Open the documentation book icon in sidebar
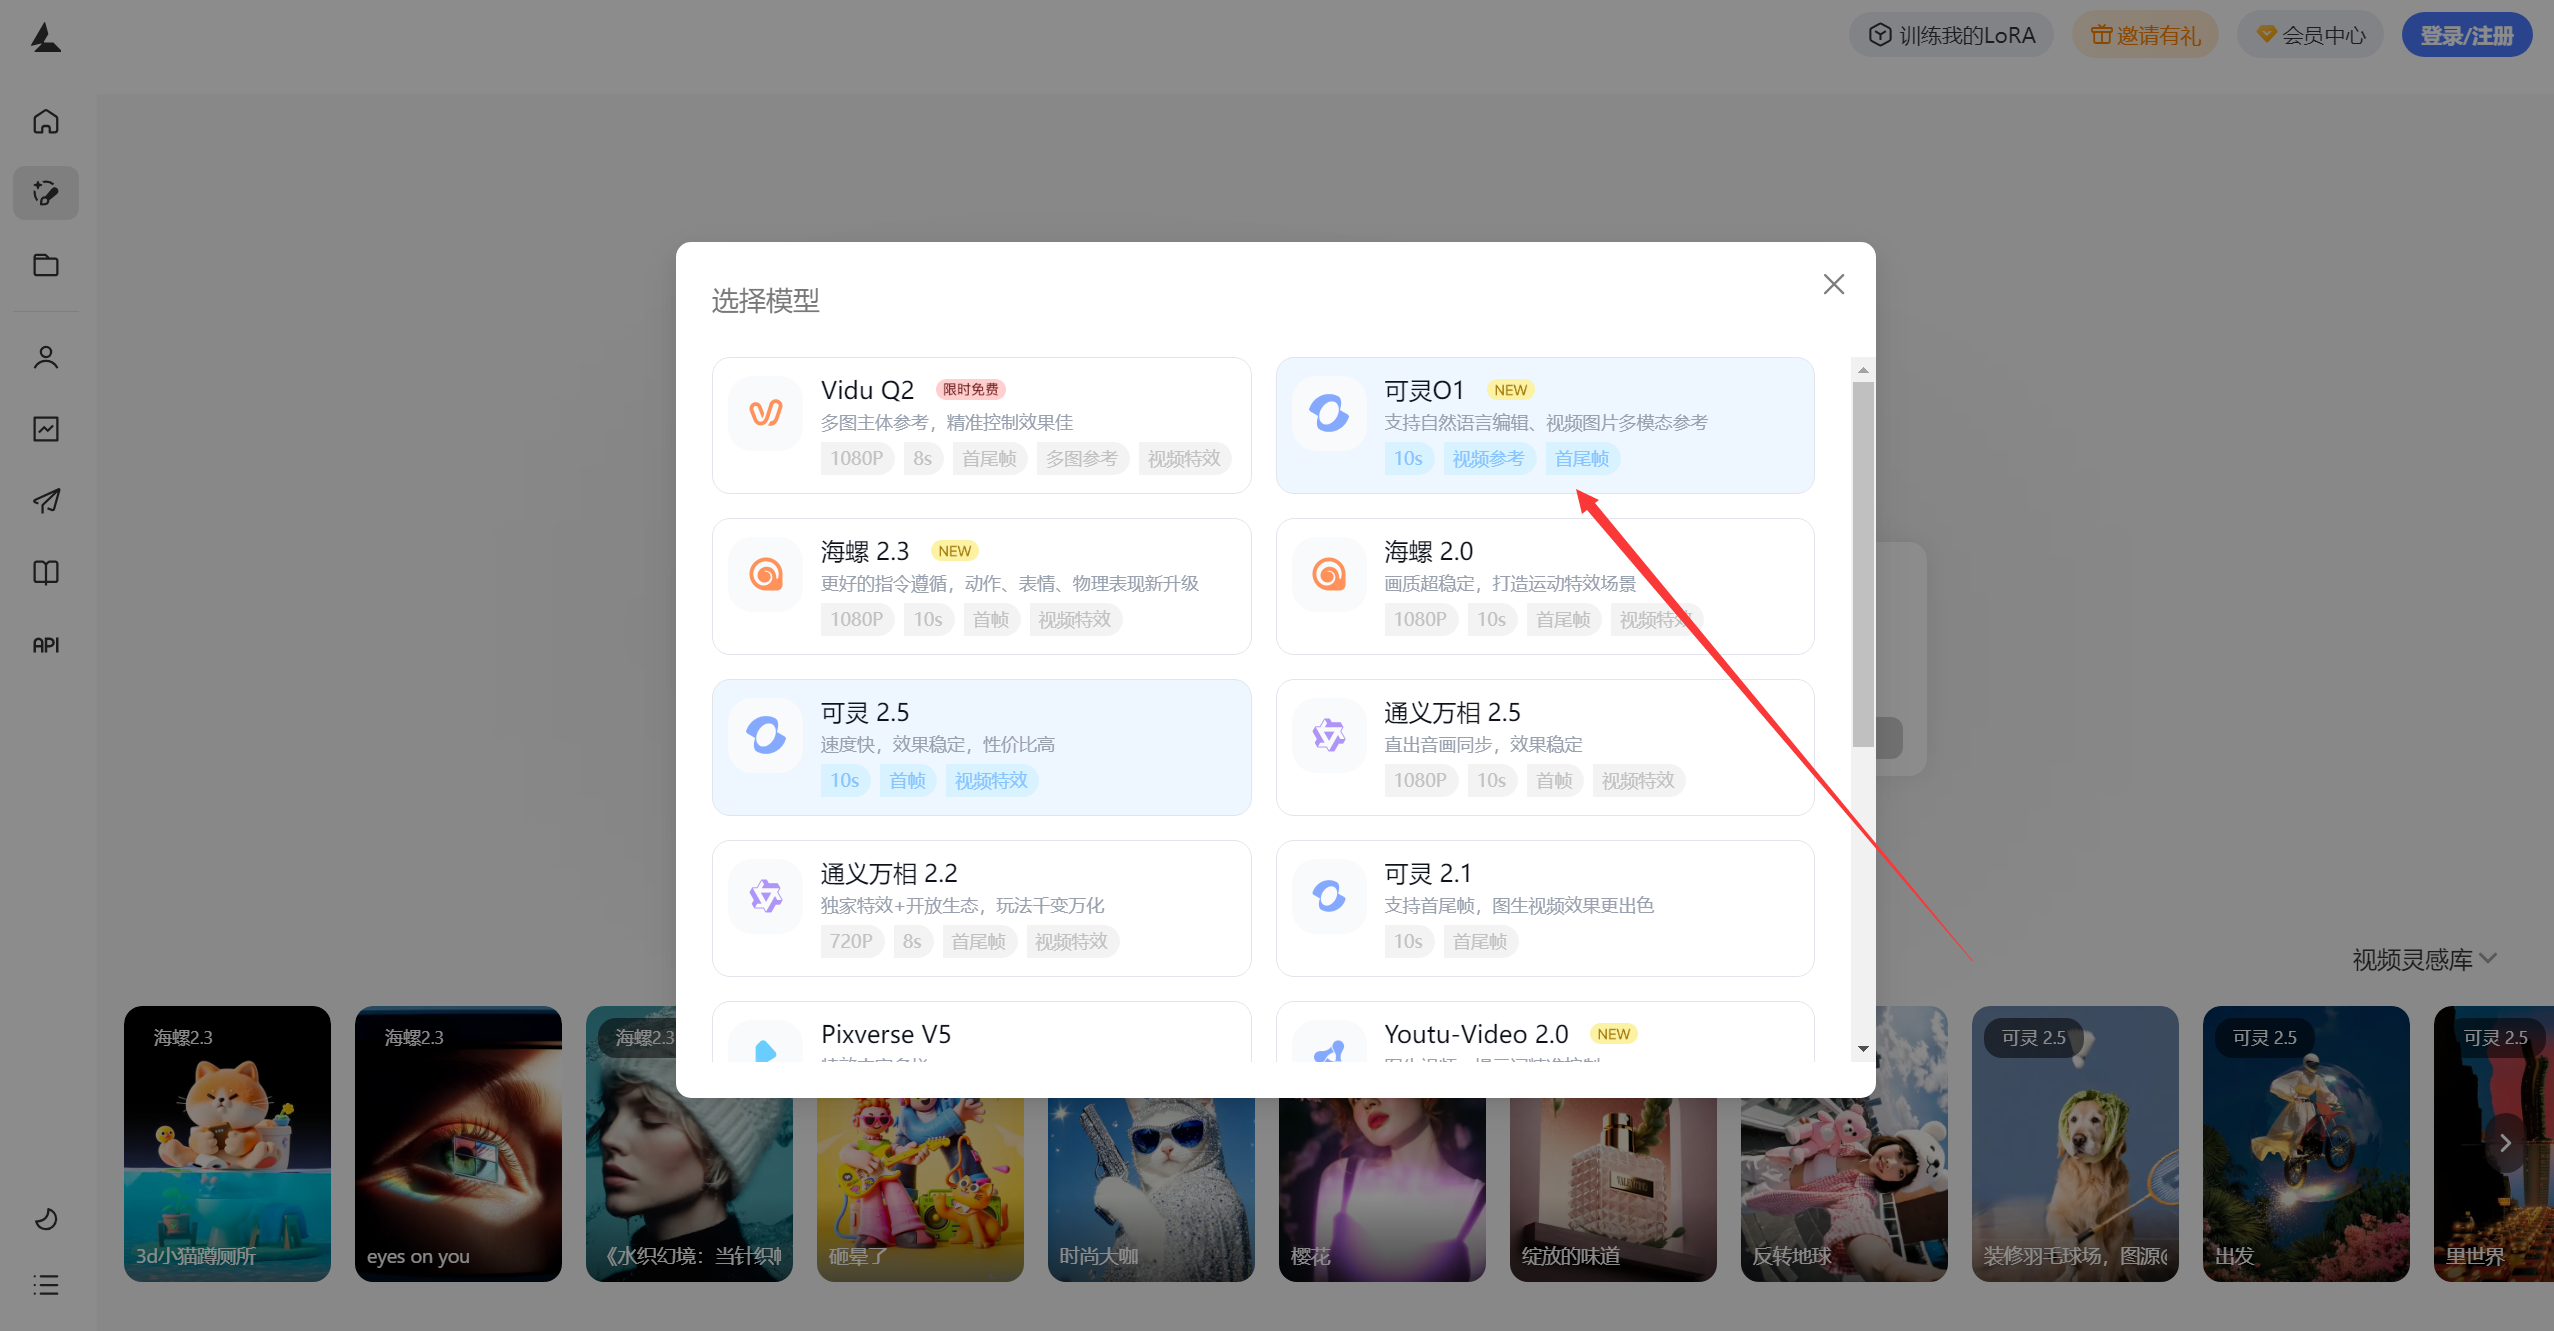The width and height of the screenshot is (2554, 1331). tap(45, 572)
